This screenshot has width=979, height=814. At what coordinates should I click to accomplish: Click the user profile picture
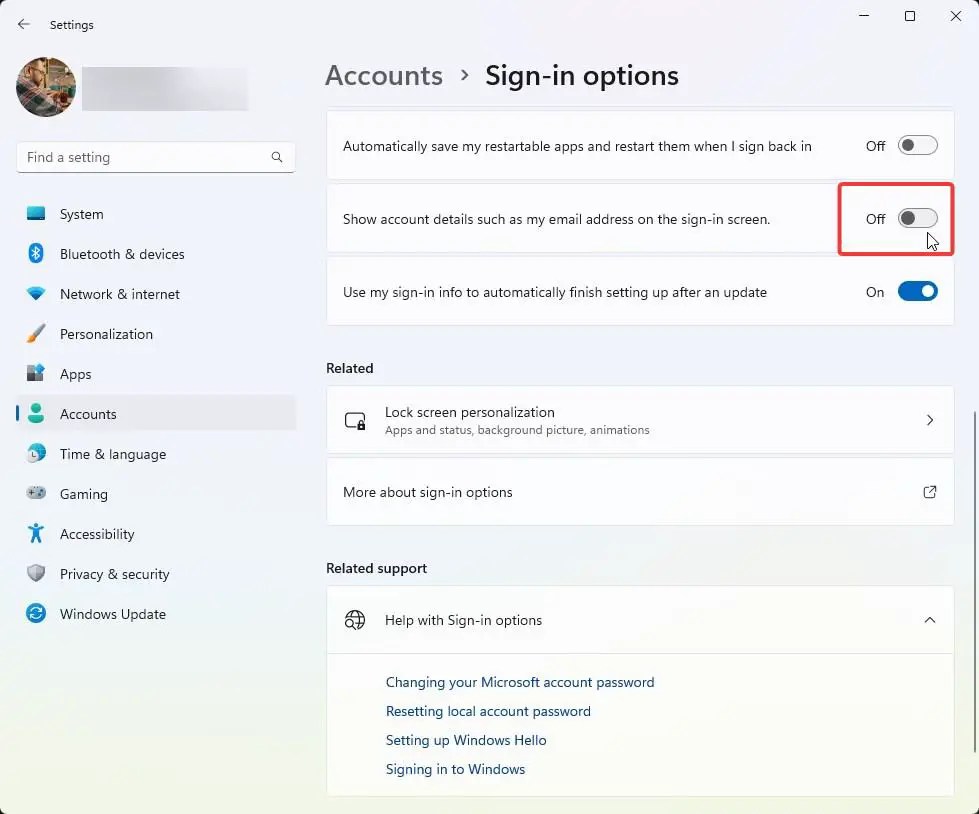46,87
